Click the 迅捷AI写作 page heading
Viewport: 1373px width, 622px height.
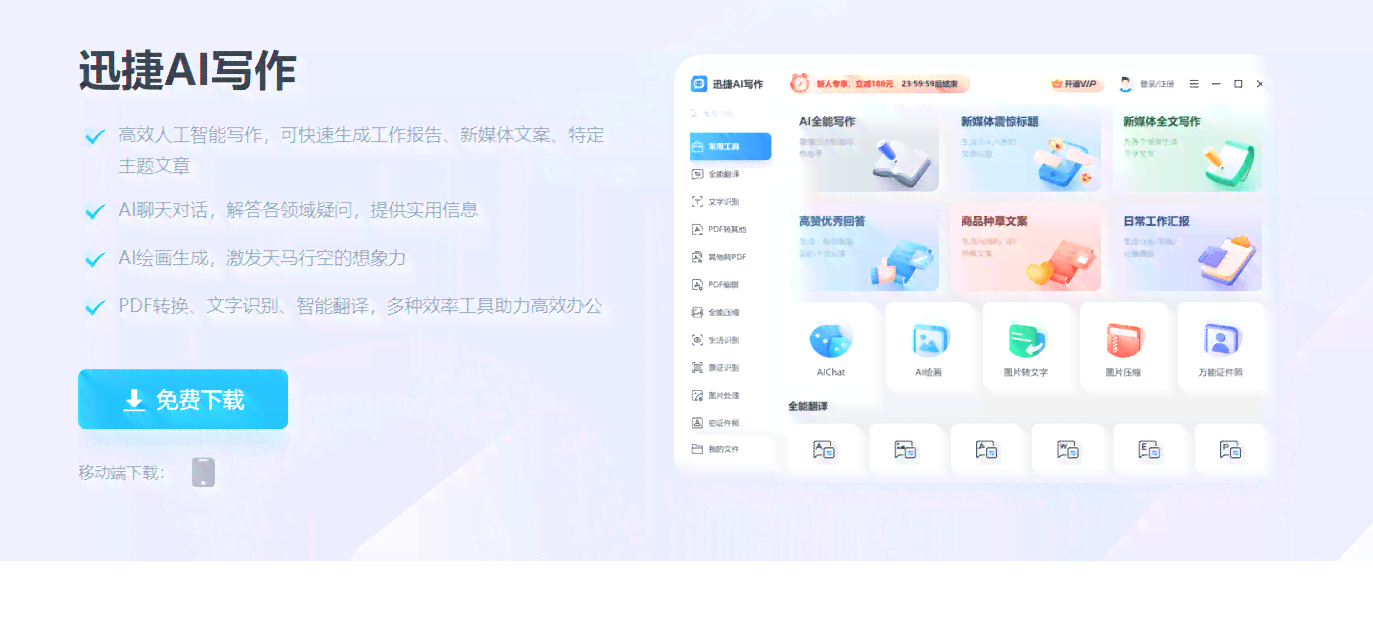click(x=187, y=72)
